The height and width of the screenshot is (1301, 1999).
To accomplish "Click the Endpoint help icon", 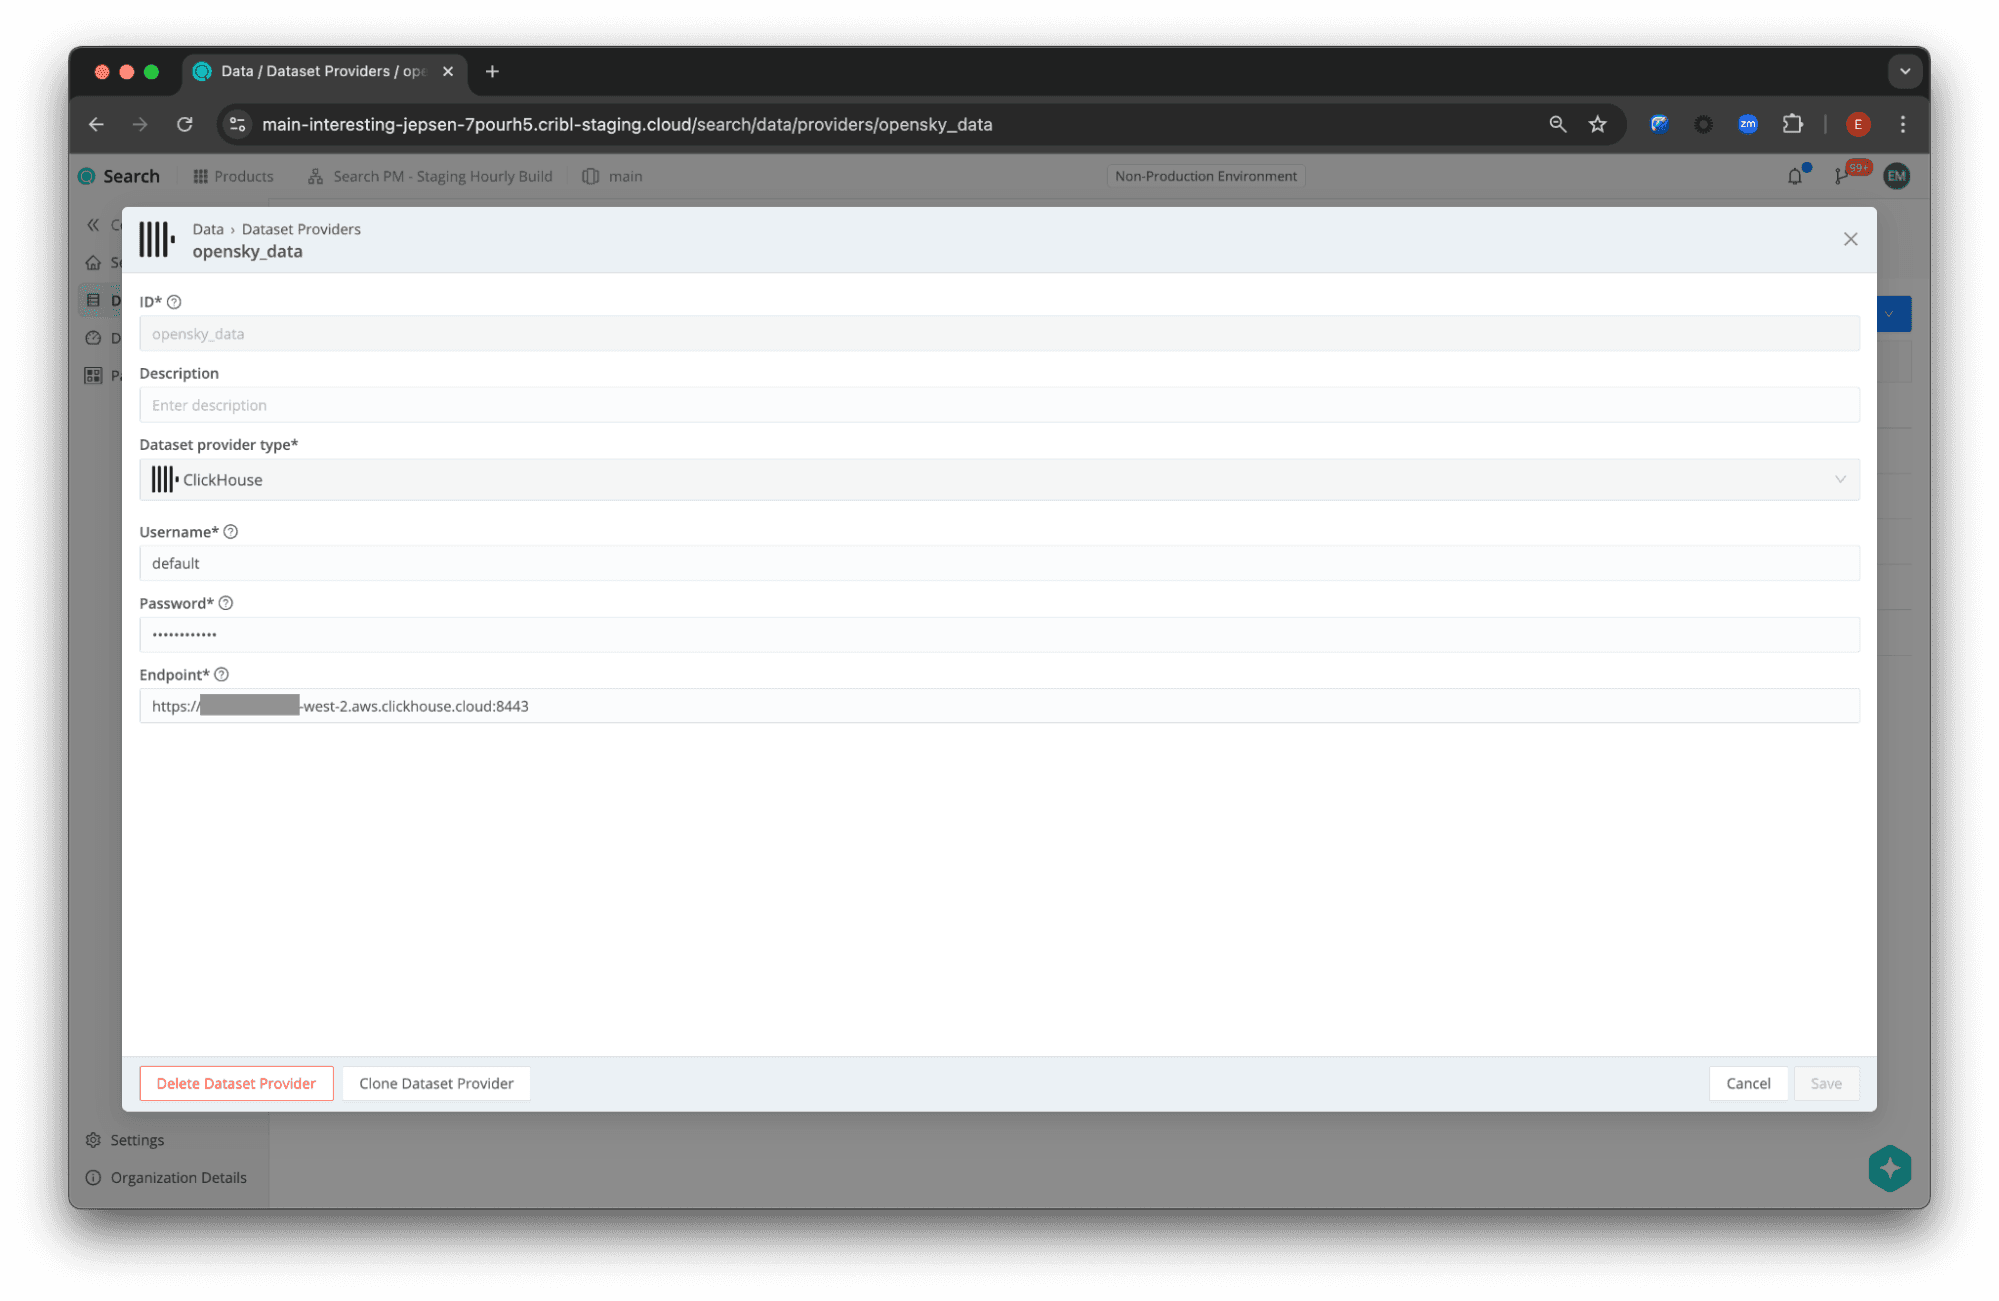I will [222, 675].
